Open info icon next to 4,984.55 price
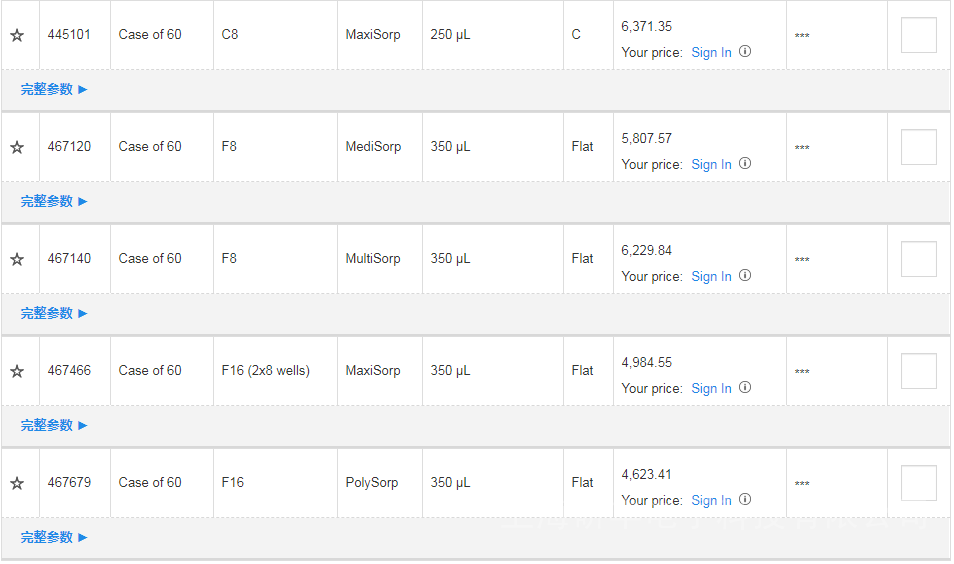 (x=745, y=388)
